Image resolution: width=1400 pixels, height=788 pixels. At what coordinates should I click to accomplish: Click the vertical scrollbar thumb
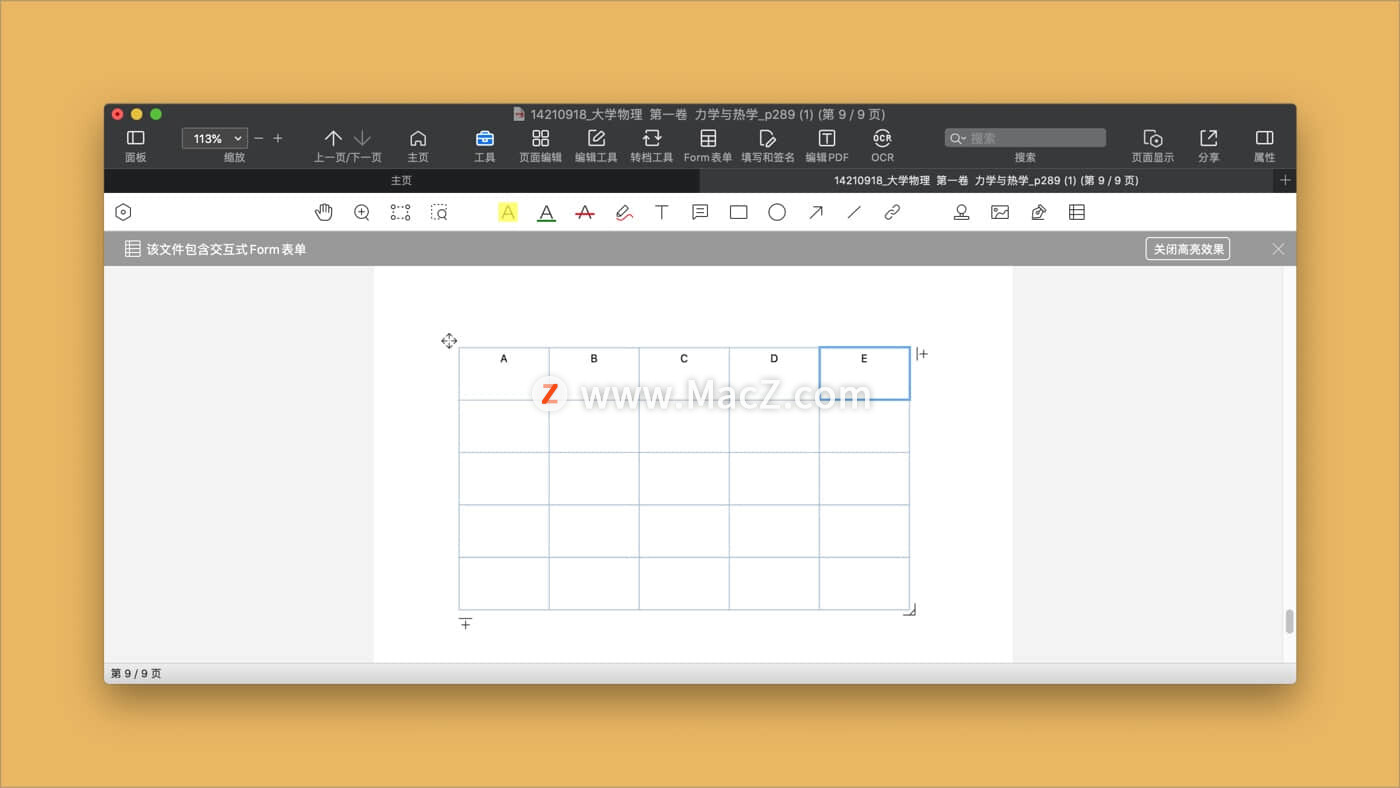tap(1289, 621)
